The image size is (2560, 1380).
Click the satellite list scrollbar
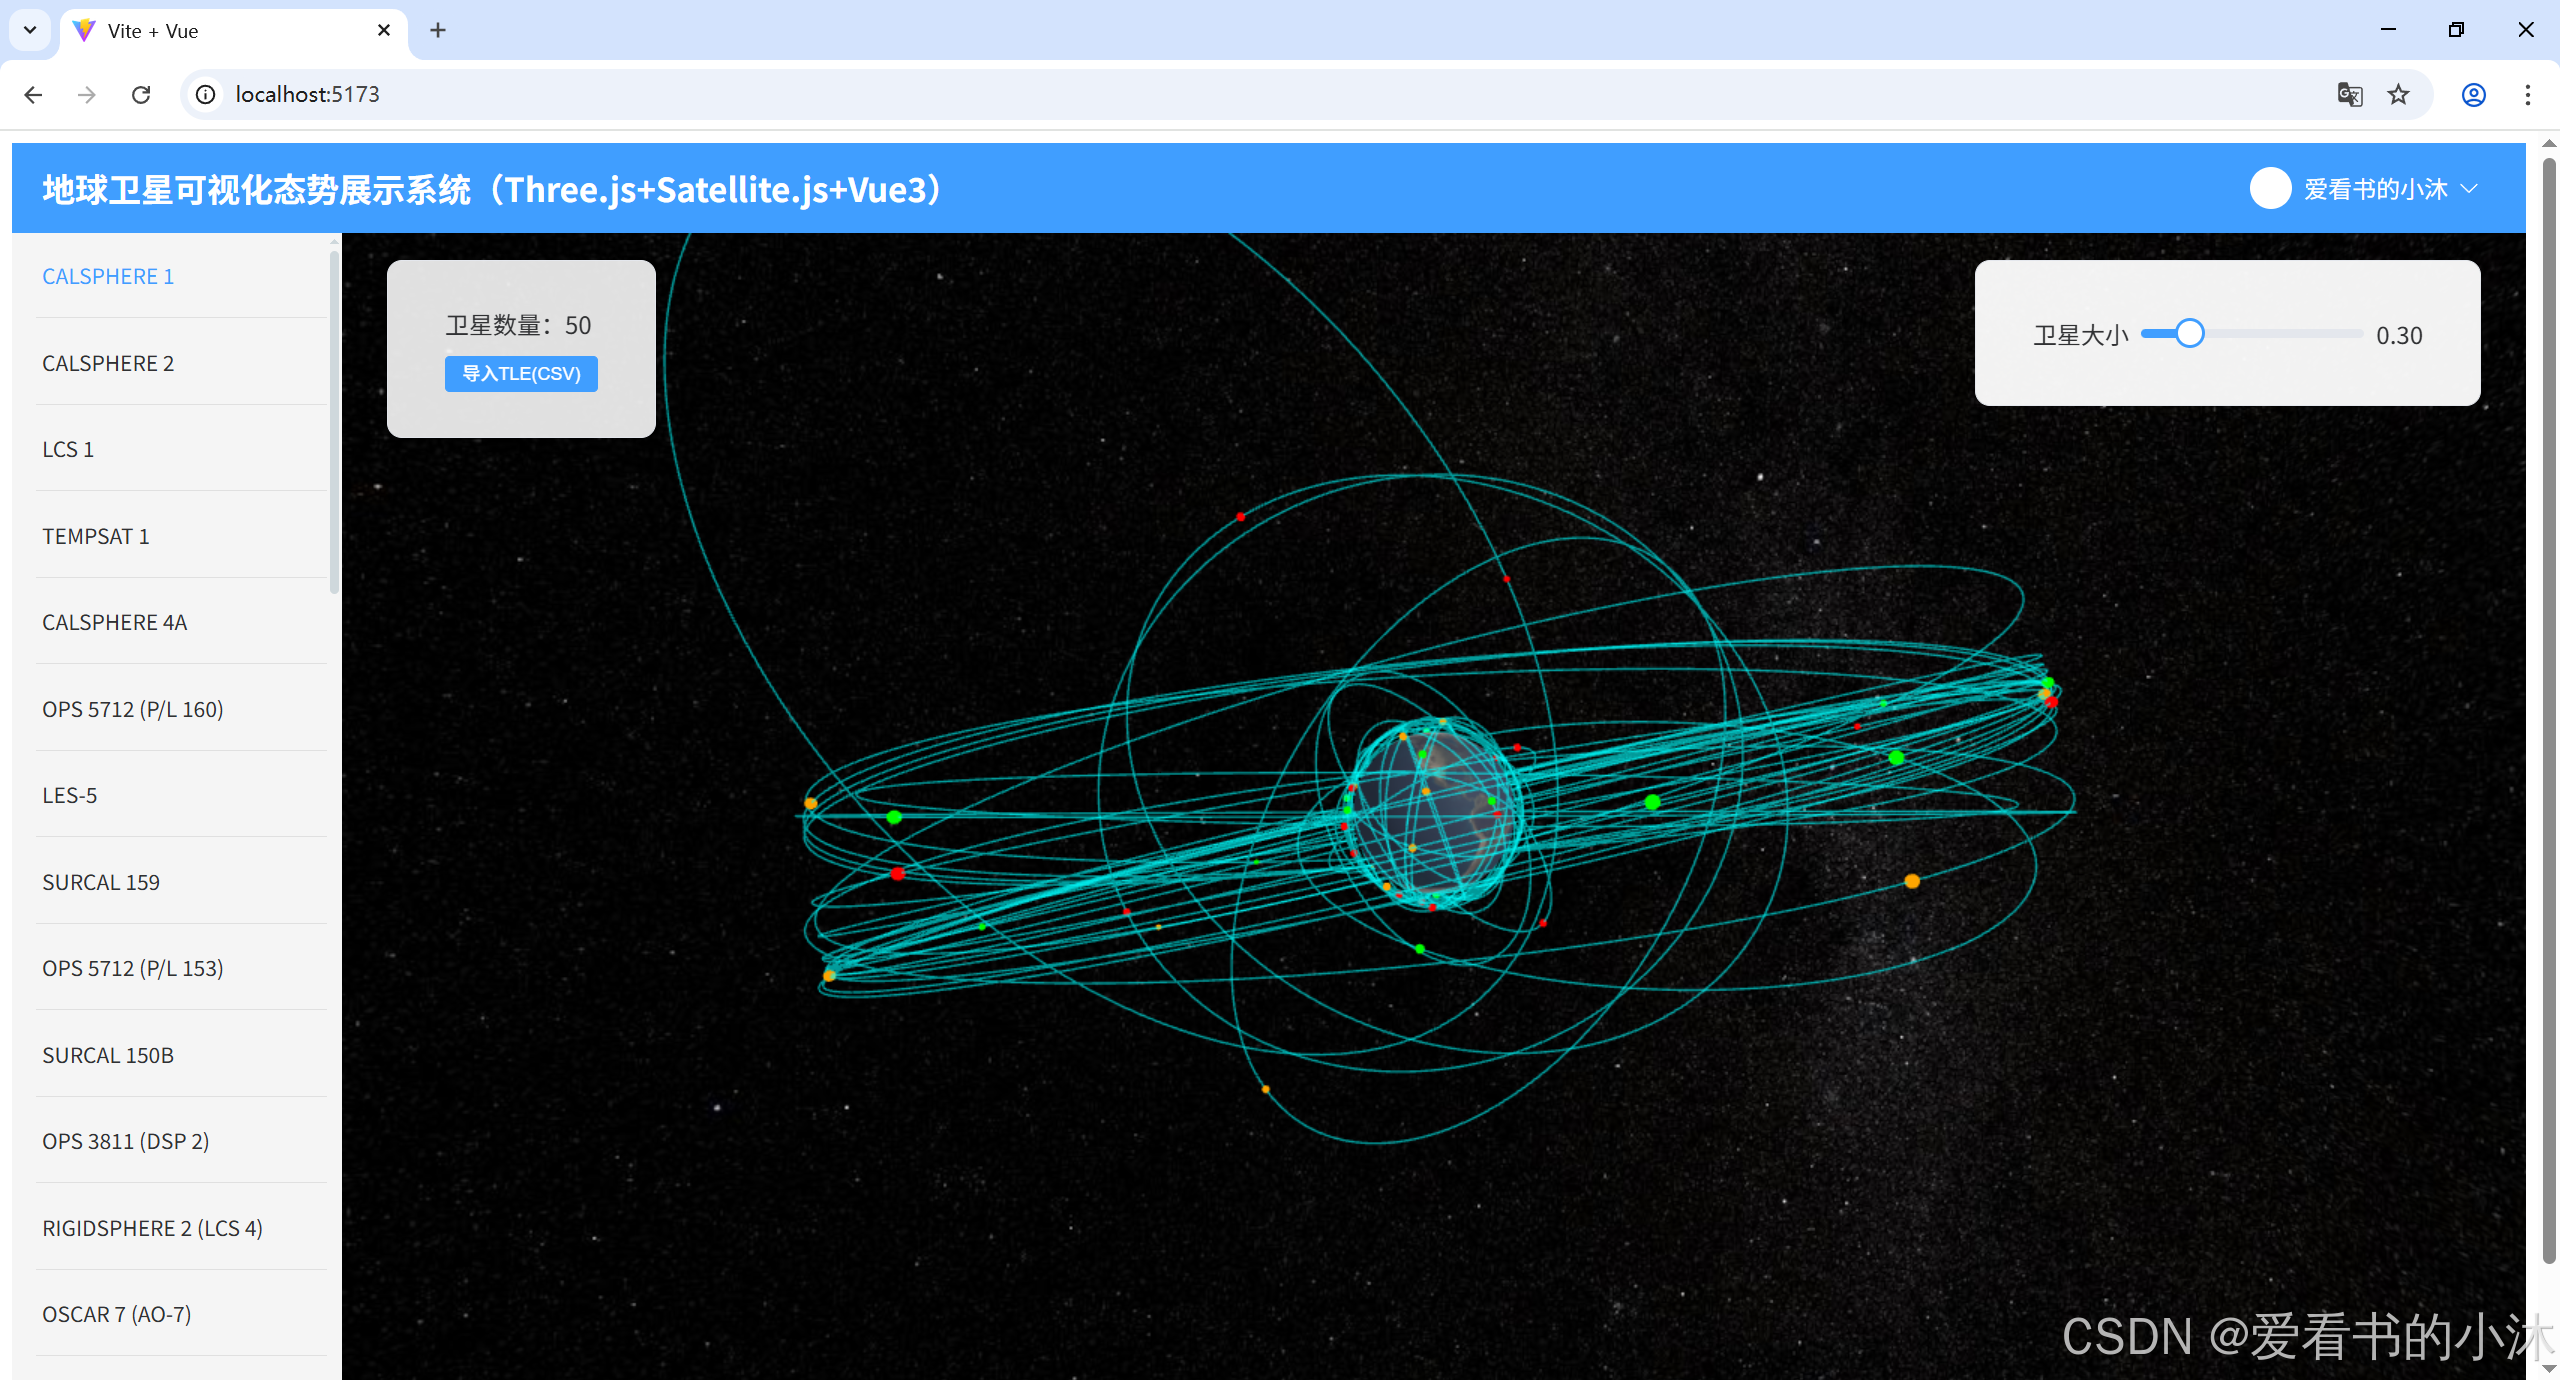pos(334,420)
